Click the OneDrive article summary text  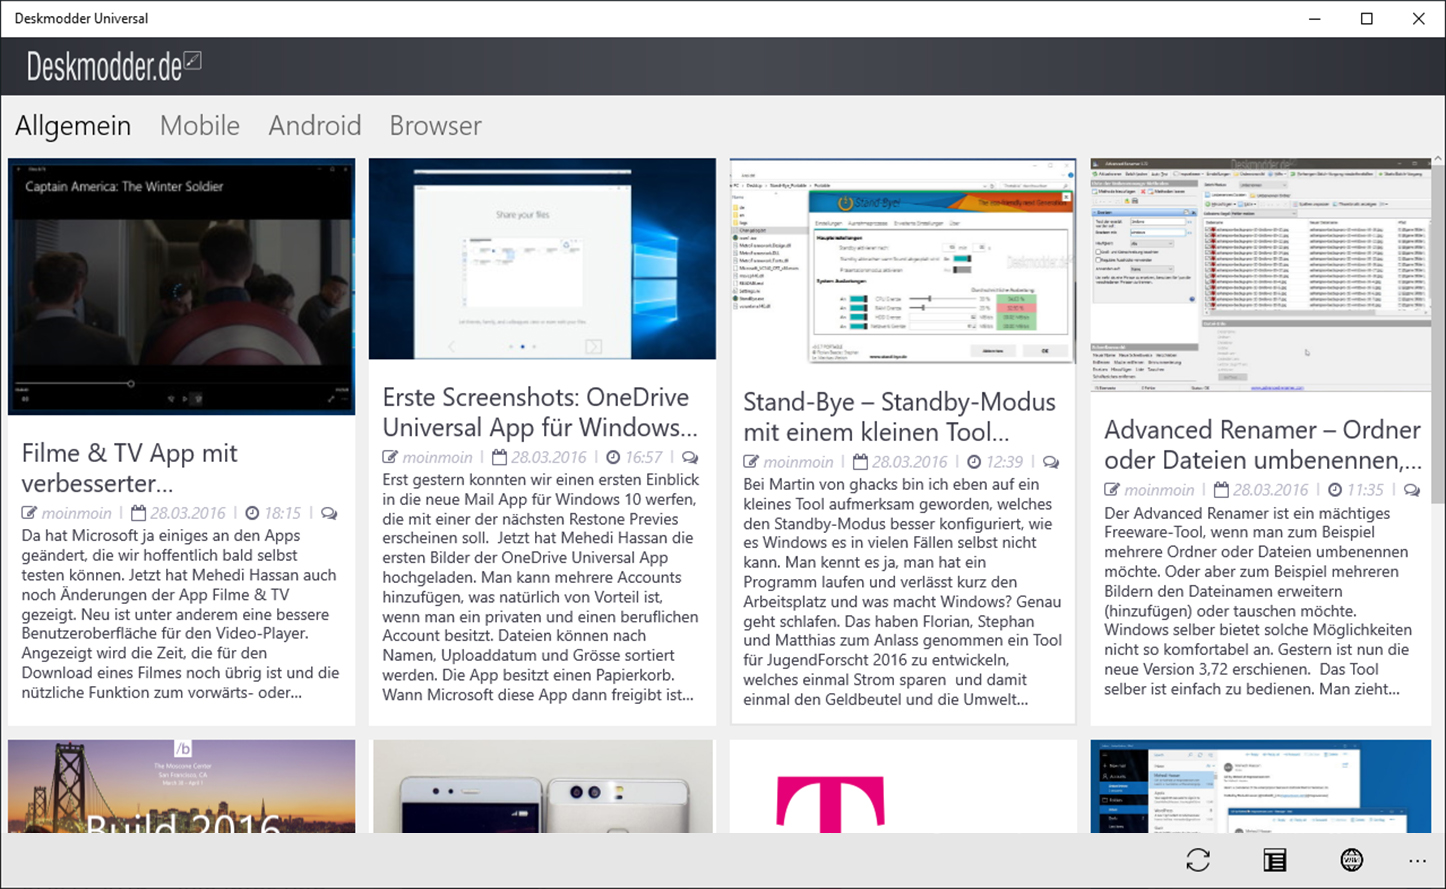click(541, 587)
